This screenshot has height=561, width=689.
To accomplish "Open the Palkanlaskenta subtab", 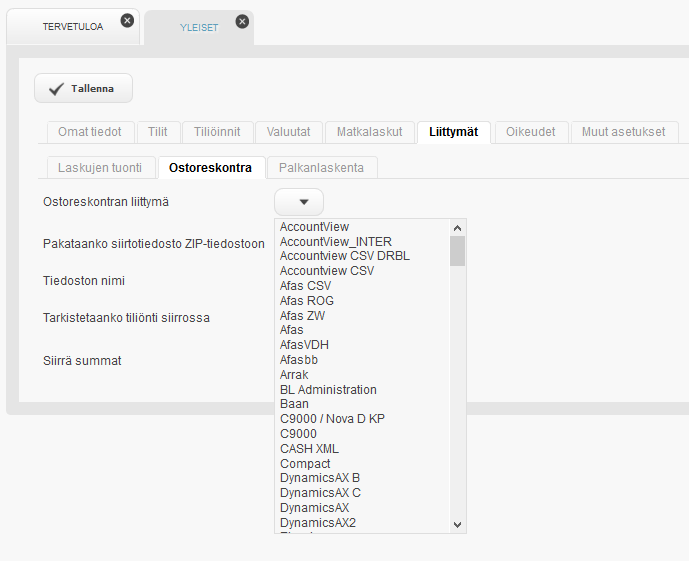I will coord(321,167).
